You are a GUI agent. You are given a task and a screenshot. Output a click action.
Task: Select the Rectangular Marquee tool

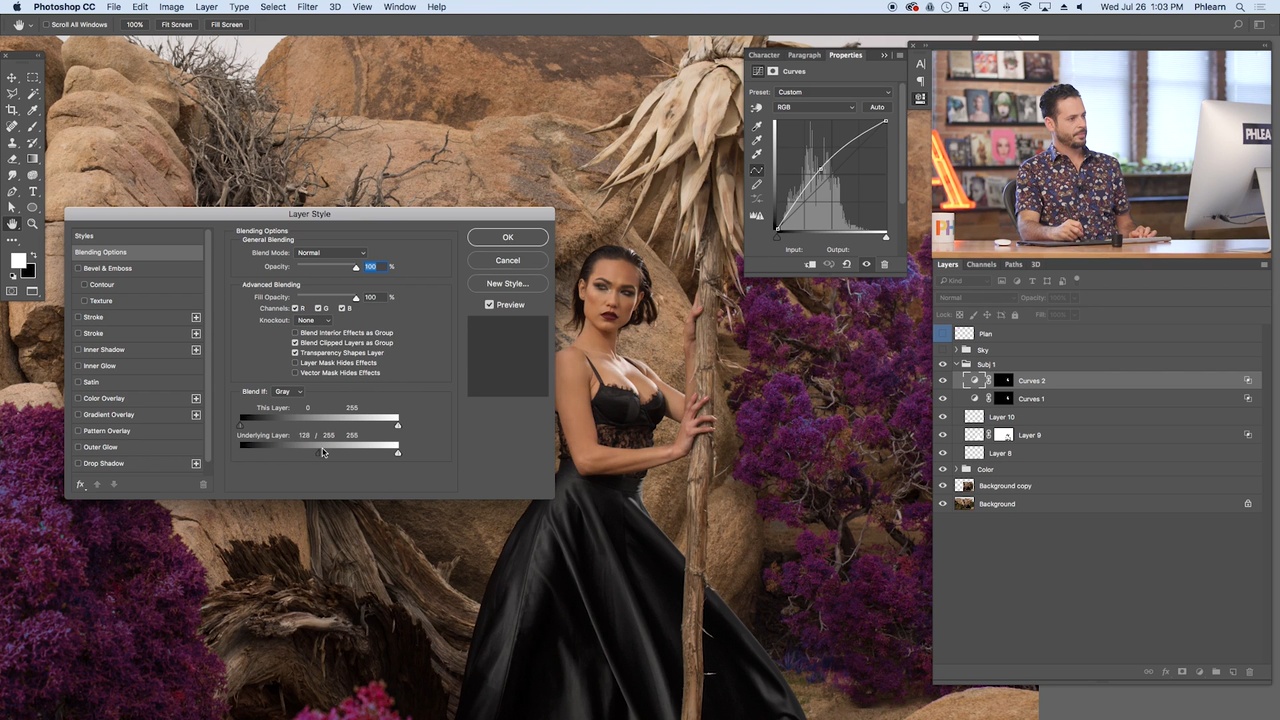pos(32,77)
